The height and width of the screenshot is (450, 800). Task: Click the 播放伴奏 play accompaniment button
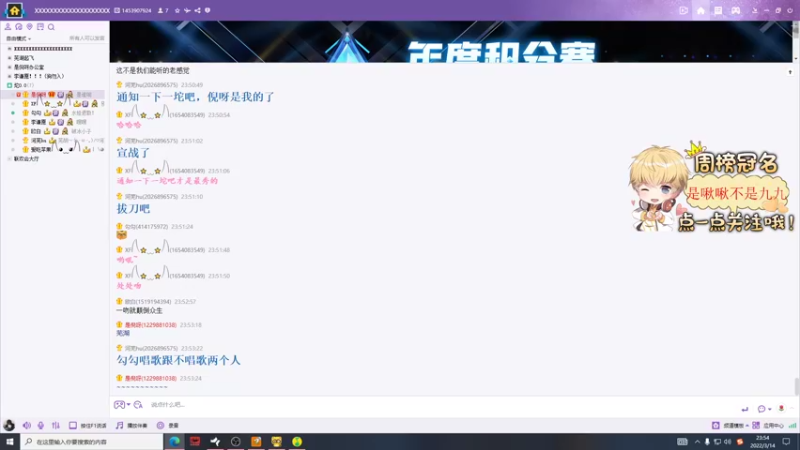[x=131, y=425]
